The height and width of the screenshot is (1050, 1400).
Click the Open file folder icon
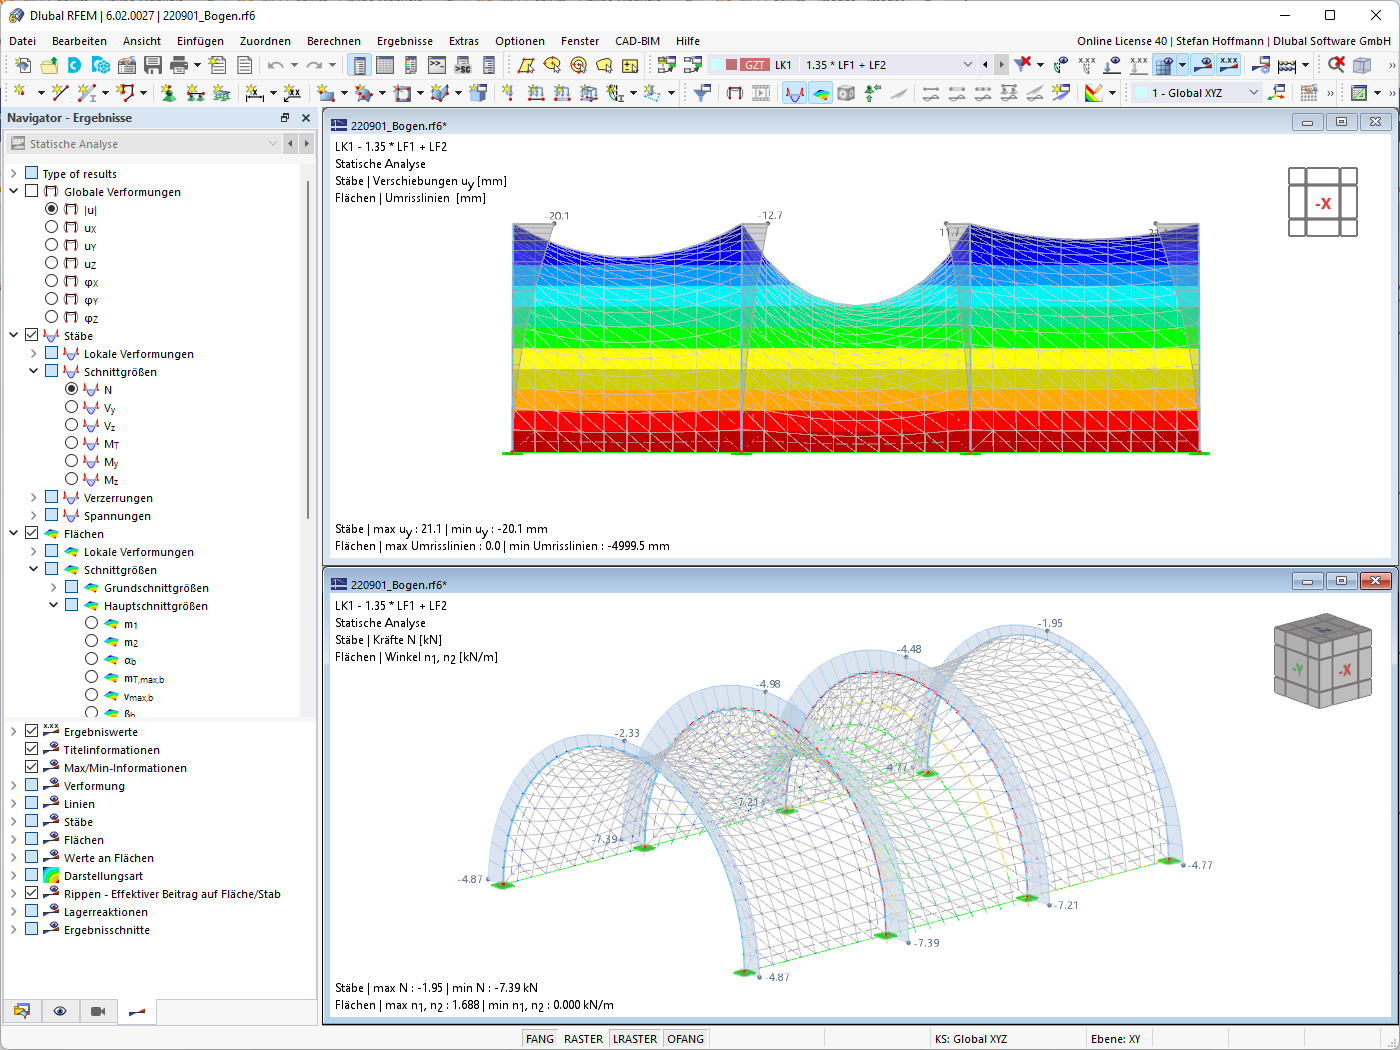49,65
